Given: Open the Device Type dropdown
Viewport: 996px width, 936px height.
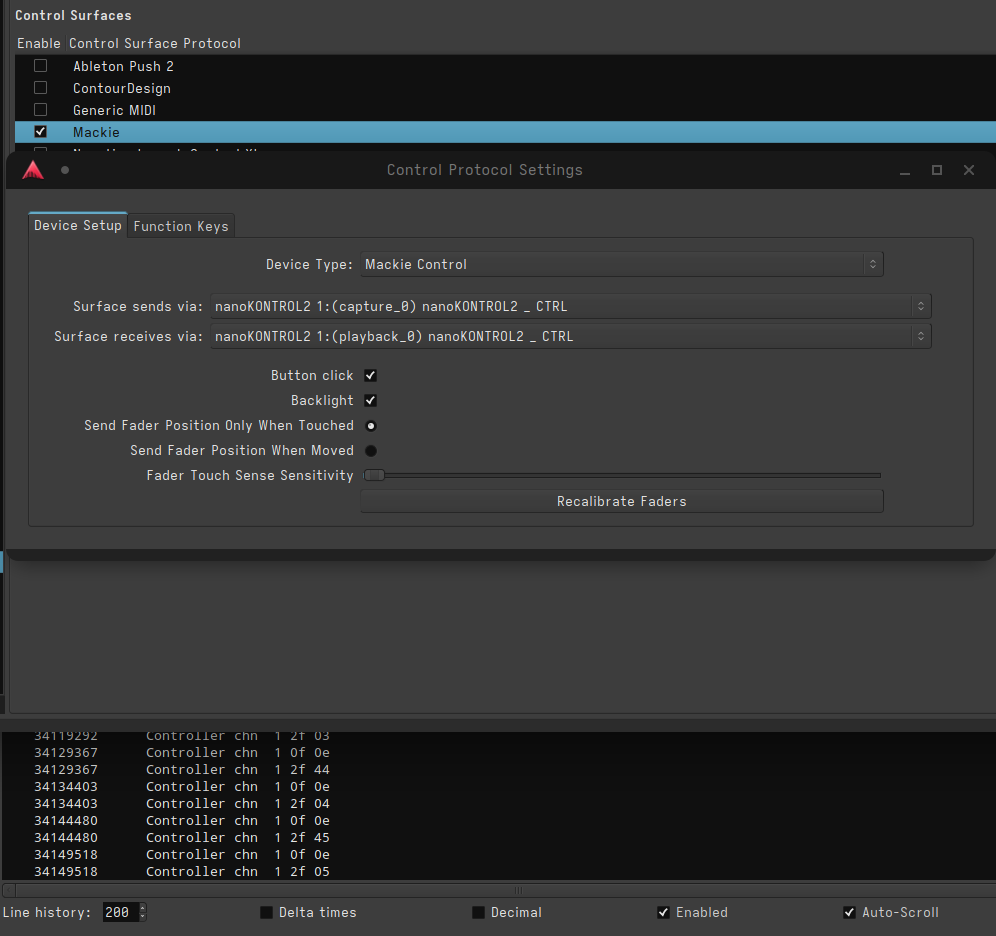Looking at the screenshot, I should (x=621, y=265).
